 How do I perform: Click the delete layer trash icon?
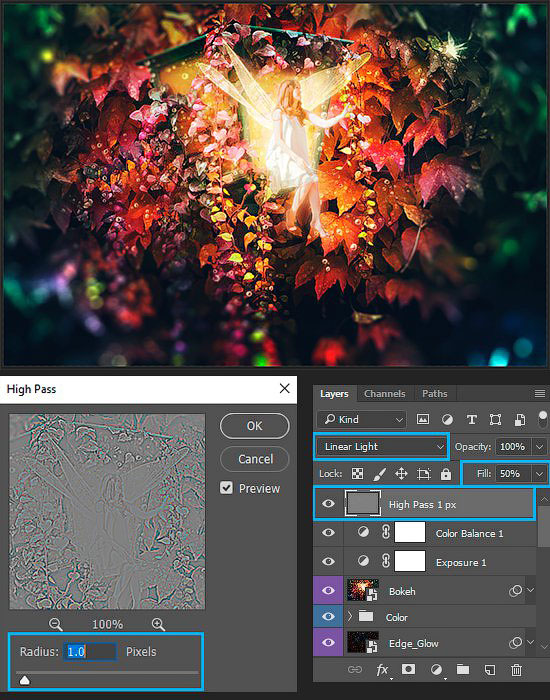(517, 670)
